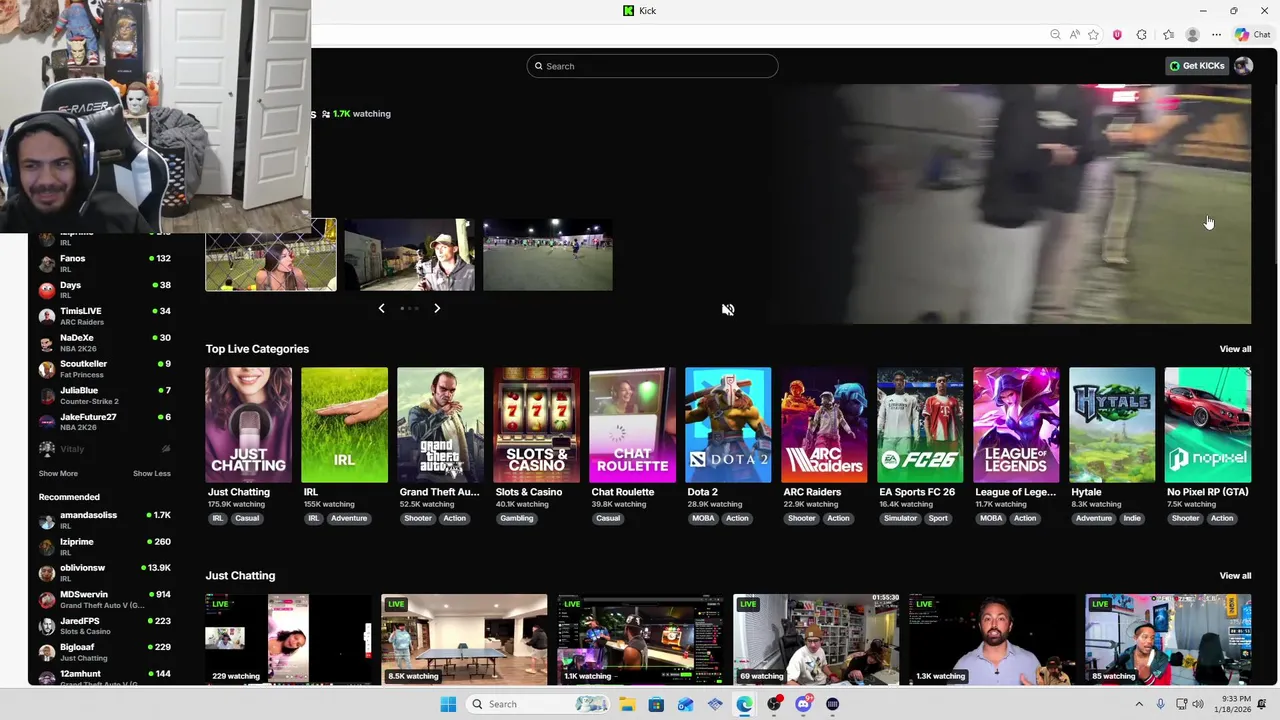Open TimisLIVE channel avatar in sidebar

pos(47,316)
